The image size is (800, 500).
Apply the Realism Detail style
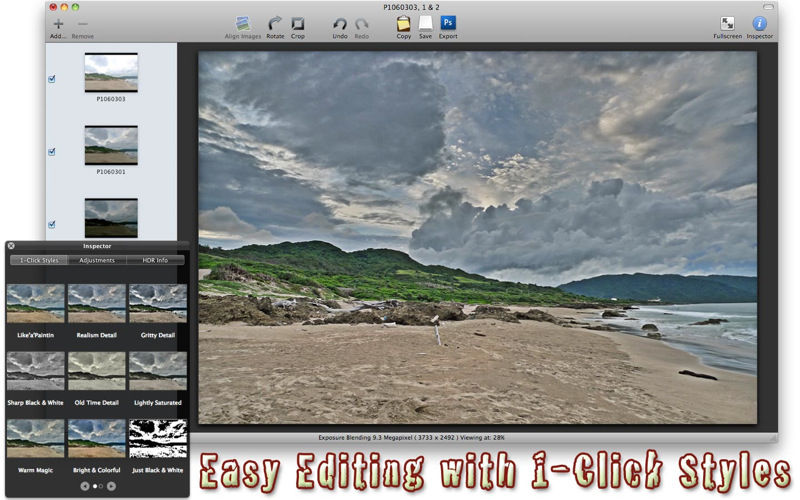pyautogui.click(x=96, y=304)
